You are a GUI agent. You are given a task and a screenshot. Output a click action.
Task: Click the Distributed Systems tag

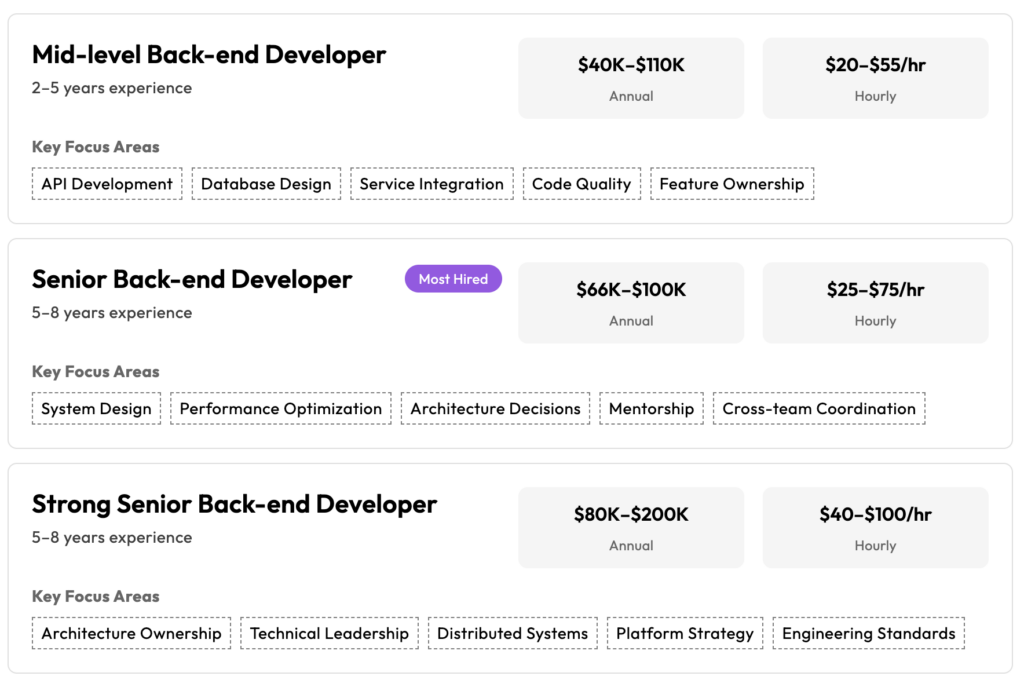coord(513,633)
